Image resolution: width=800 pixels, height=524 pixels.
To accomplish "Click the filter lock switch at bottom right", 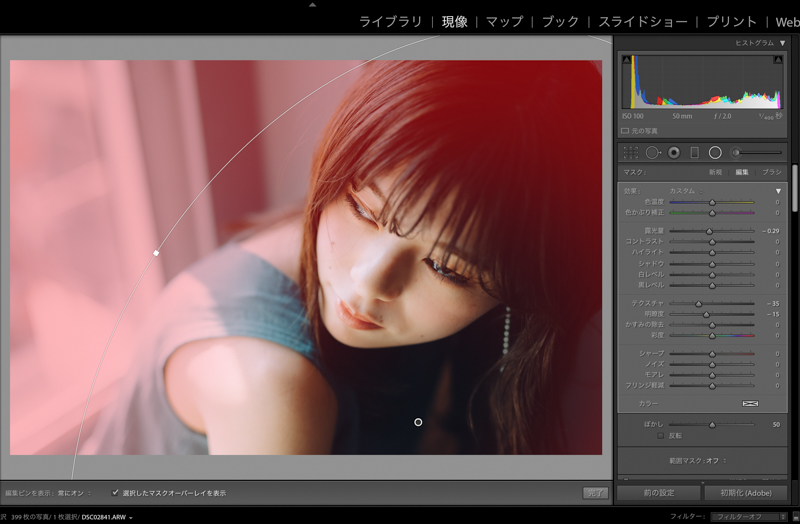I will point(796,516).
